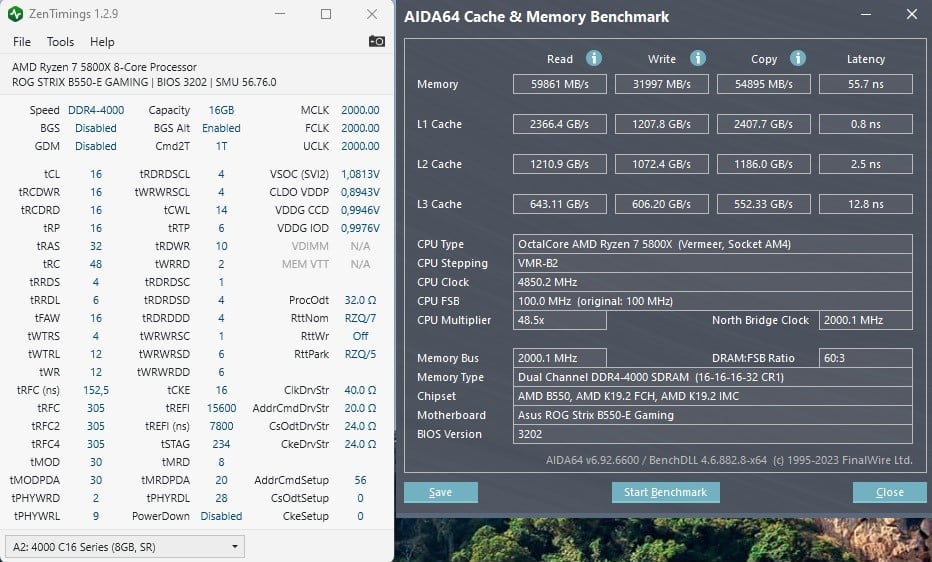Image resolution: width=932 pixels, height=562 pixels.
Task: Open the Tools menu in ZenTimings
Action: coord(60,42)
